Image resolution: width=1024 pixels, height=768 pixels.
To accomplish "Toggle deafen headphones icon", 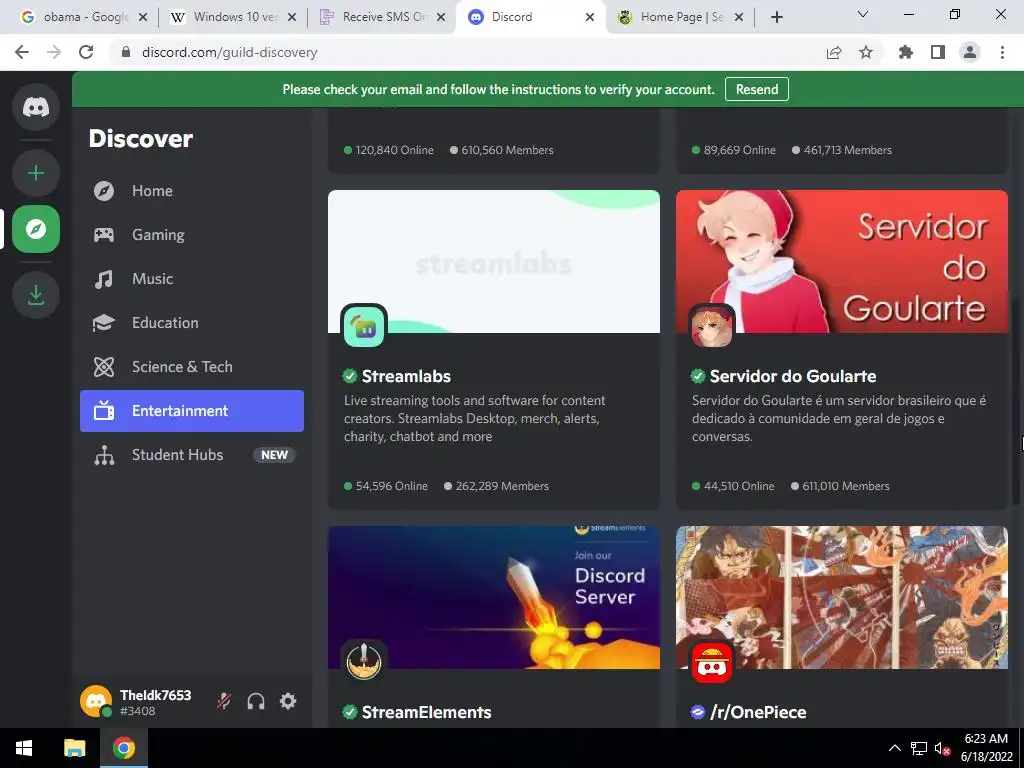I will coord(256,701).
